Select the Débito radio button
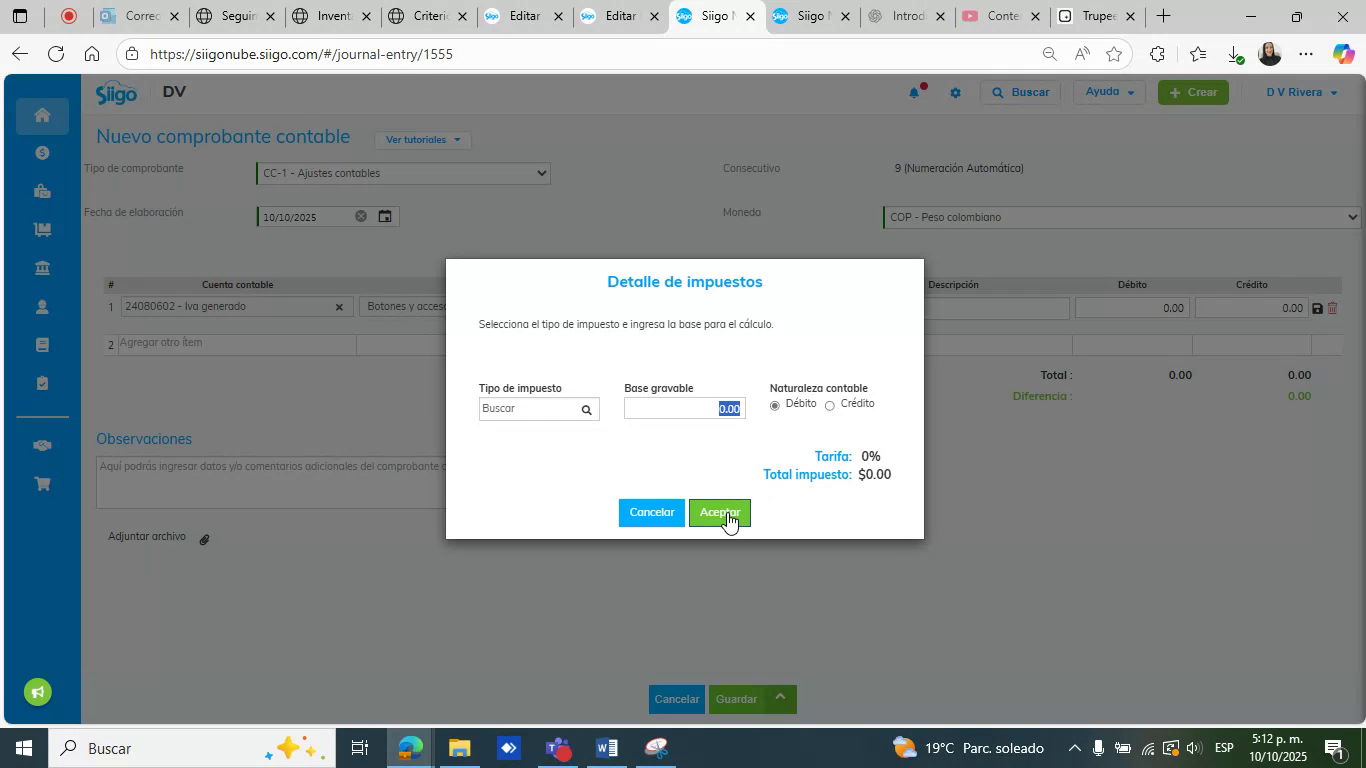The image size is (1366, 768). tap(775, 406)
